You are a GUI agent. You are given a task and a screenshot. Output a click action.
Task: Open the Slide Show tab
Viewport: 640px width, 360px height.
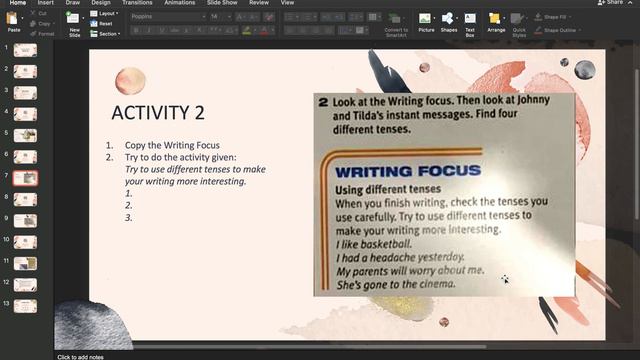pyautogui.click(x=222, y=3)
